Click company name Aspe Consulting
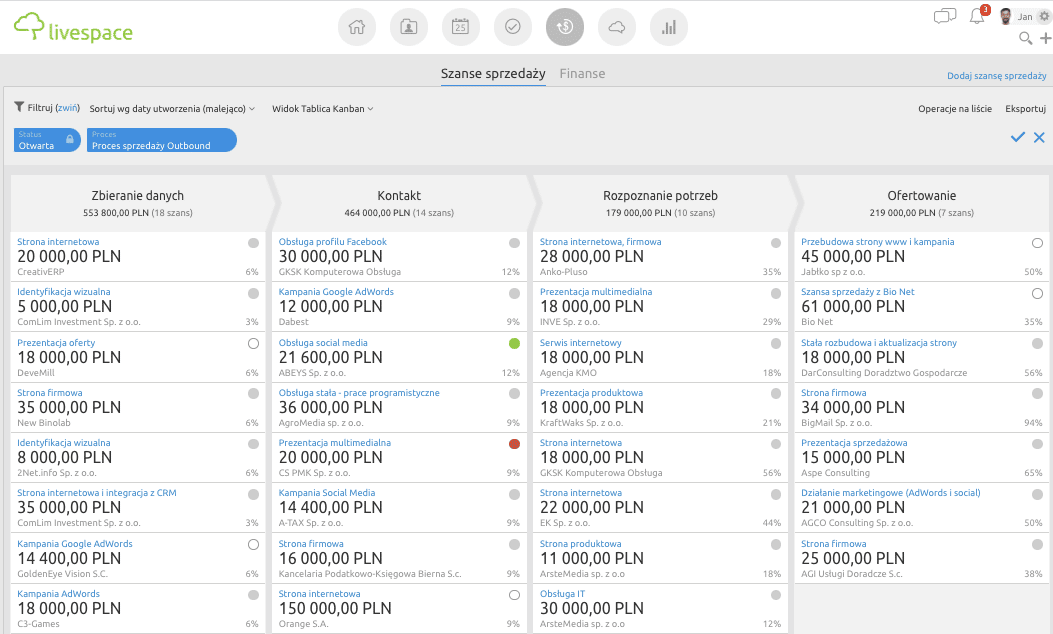Image resolution: width=1053 pixels, height=634 pixels. point(835,473)
